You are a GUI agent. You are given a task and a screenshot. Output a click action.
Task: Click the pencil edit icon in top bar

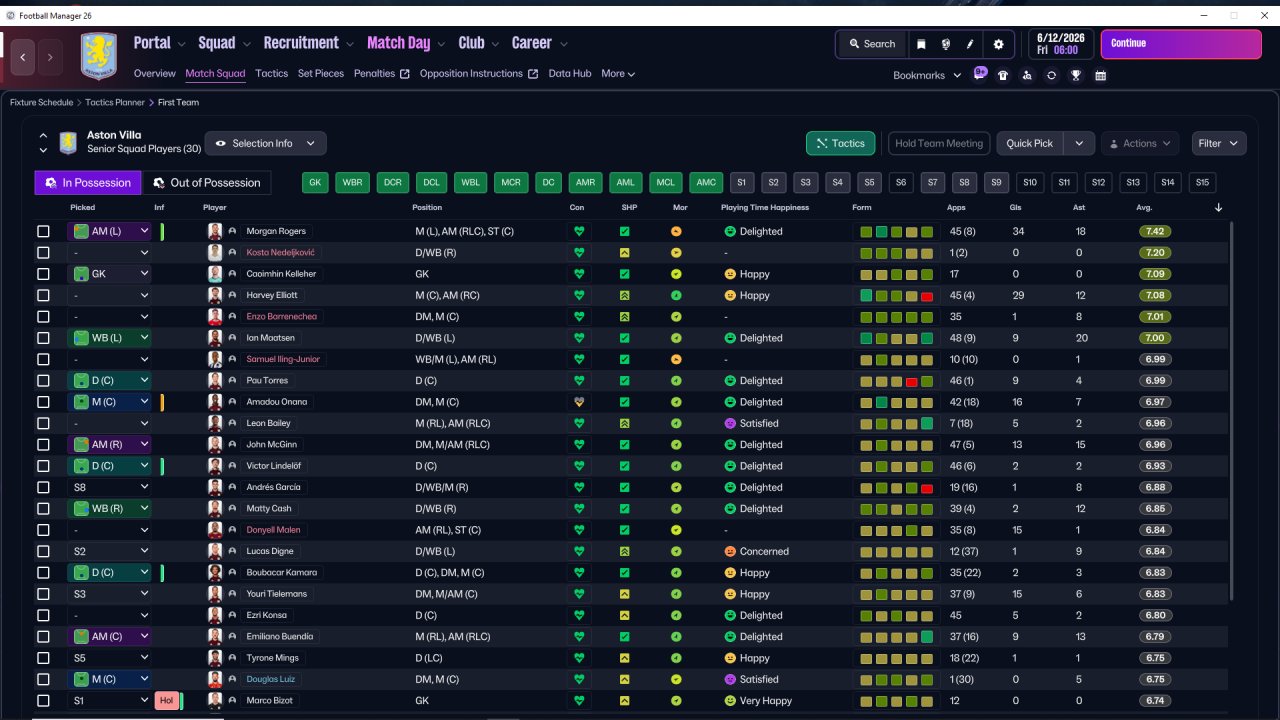coord(971,44)
